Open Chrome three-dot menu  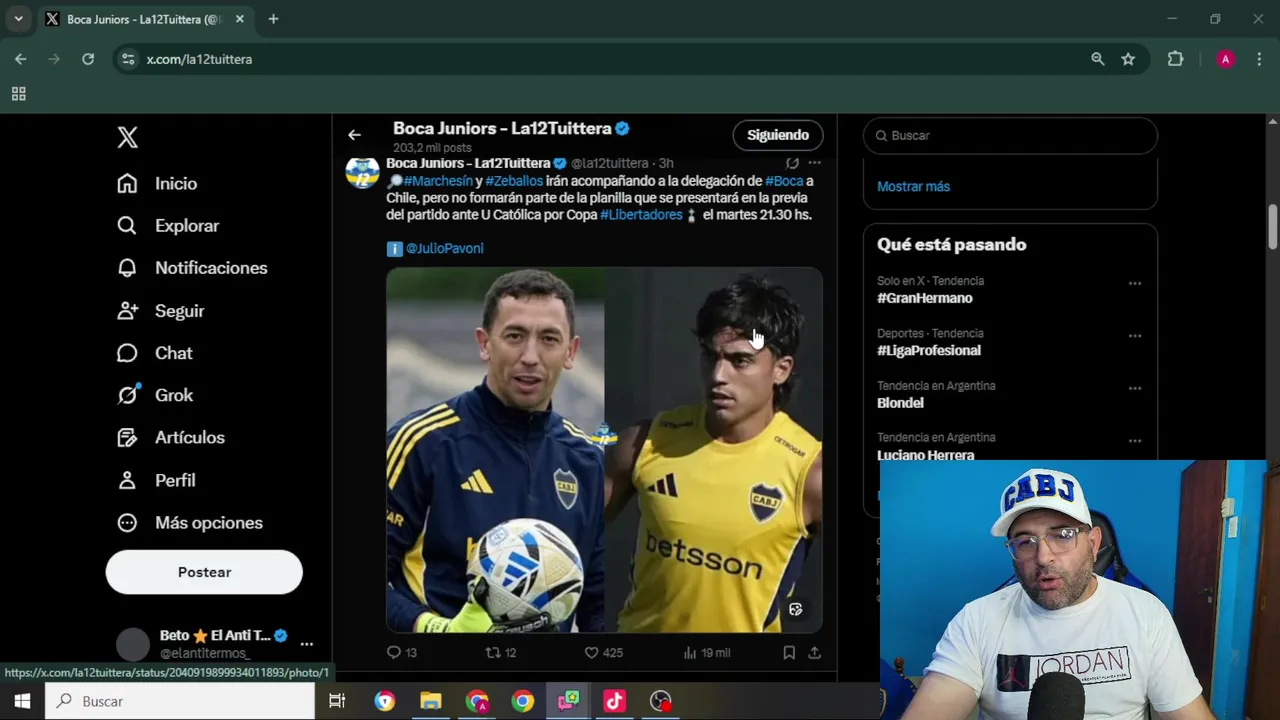[x=1258, y=59]
